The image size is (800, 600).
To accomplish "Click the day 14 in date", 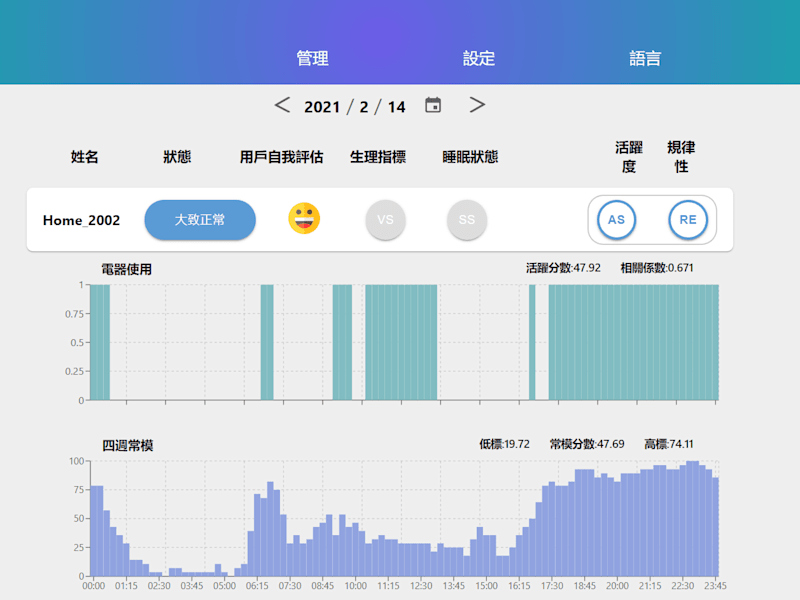I will pos(396,107).
